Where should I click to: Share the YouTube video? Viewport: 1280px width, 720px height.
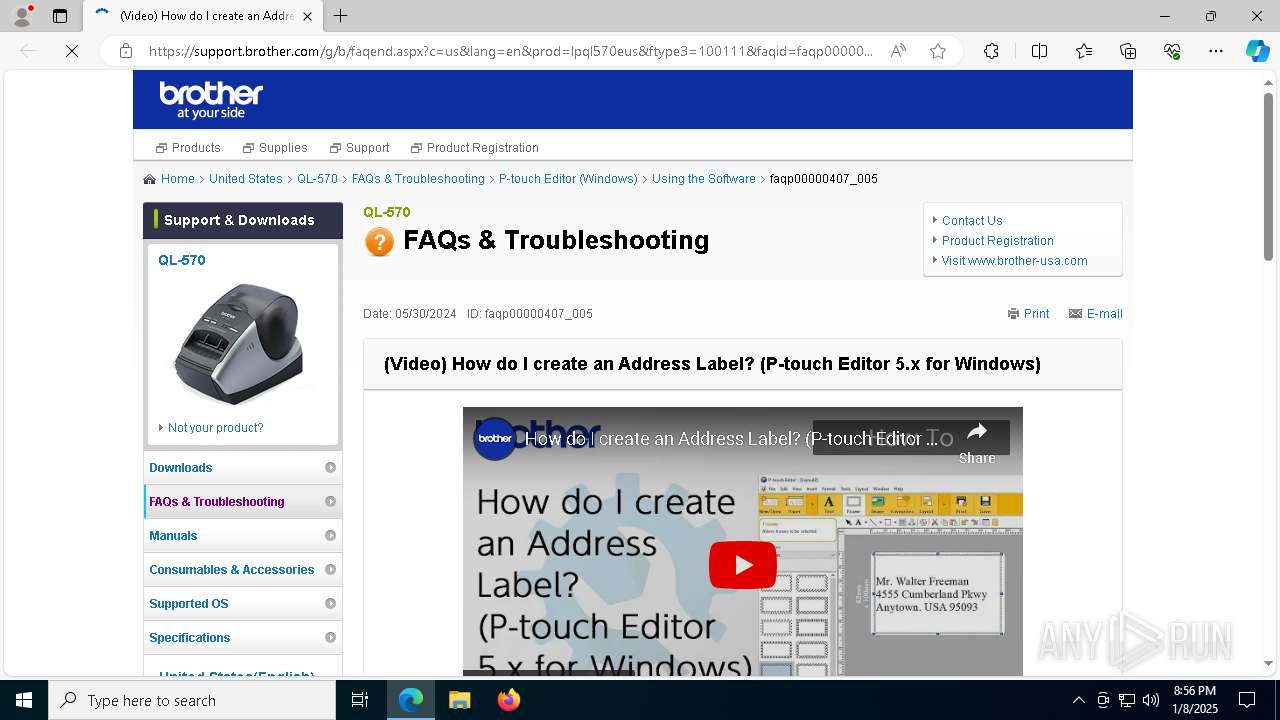977,441
